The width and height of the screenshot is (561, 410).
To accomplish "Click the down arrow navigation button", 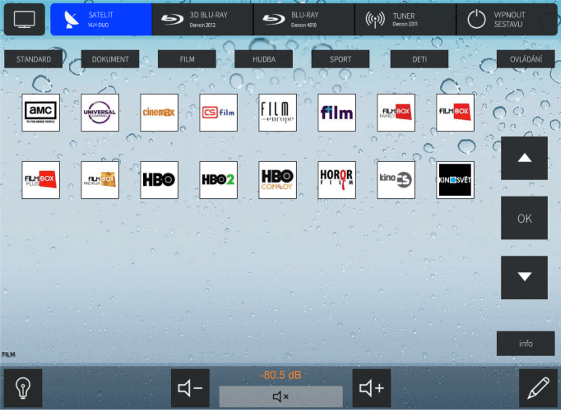I will point(525,277).
